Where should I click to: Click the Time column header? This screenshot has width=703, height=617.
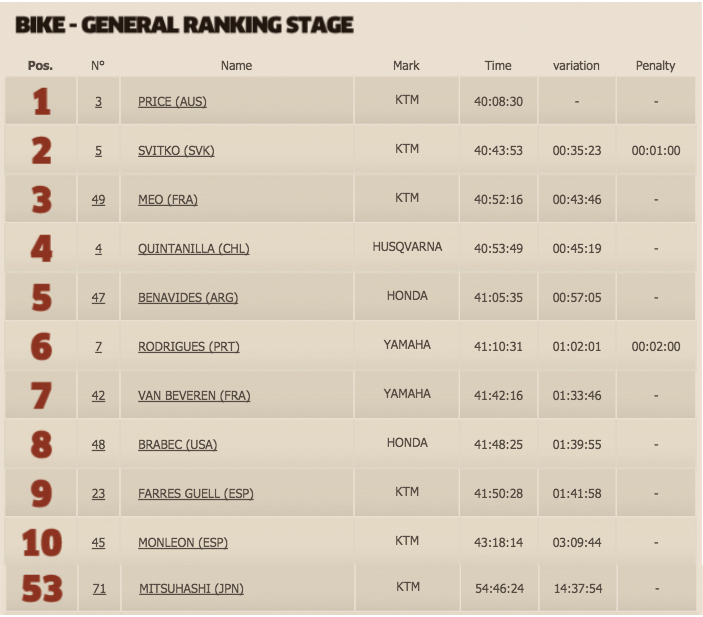[x=498, y=65]
